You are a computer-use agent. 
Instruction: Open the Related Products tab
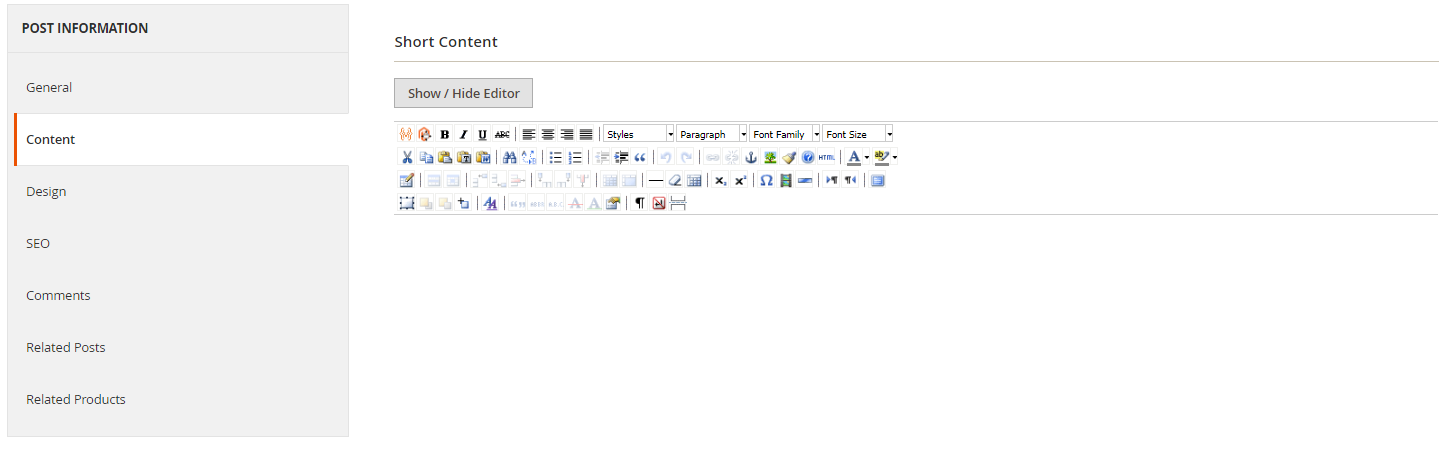point(76,399)
